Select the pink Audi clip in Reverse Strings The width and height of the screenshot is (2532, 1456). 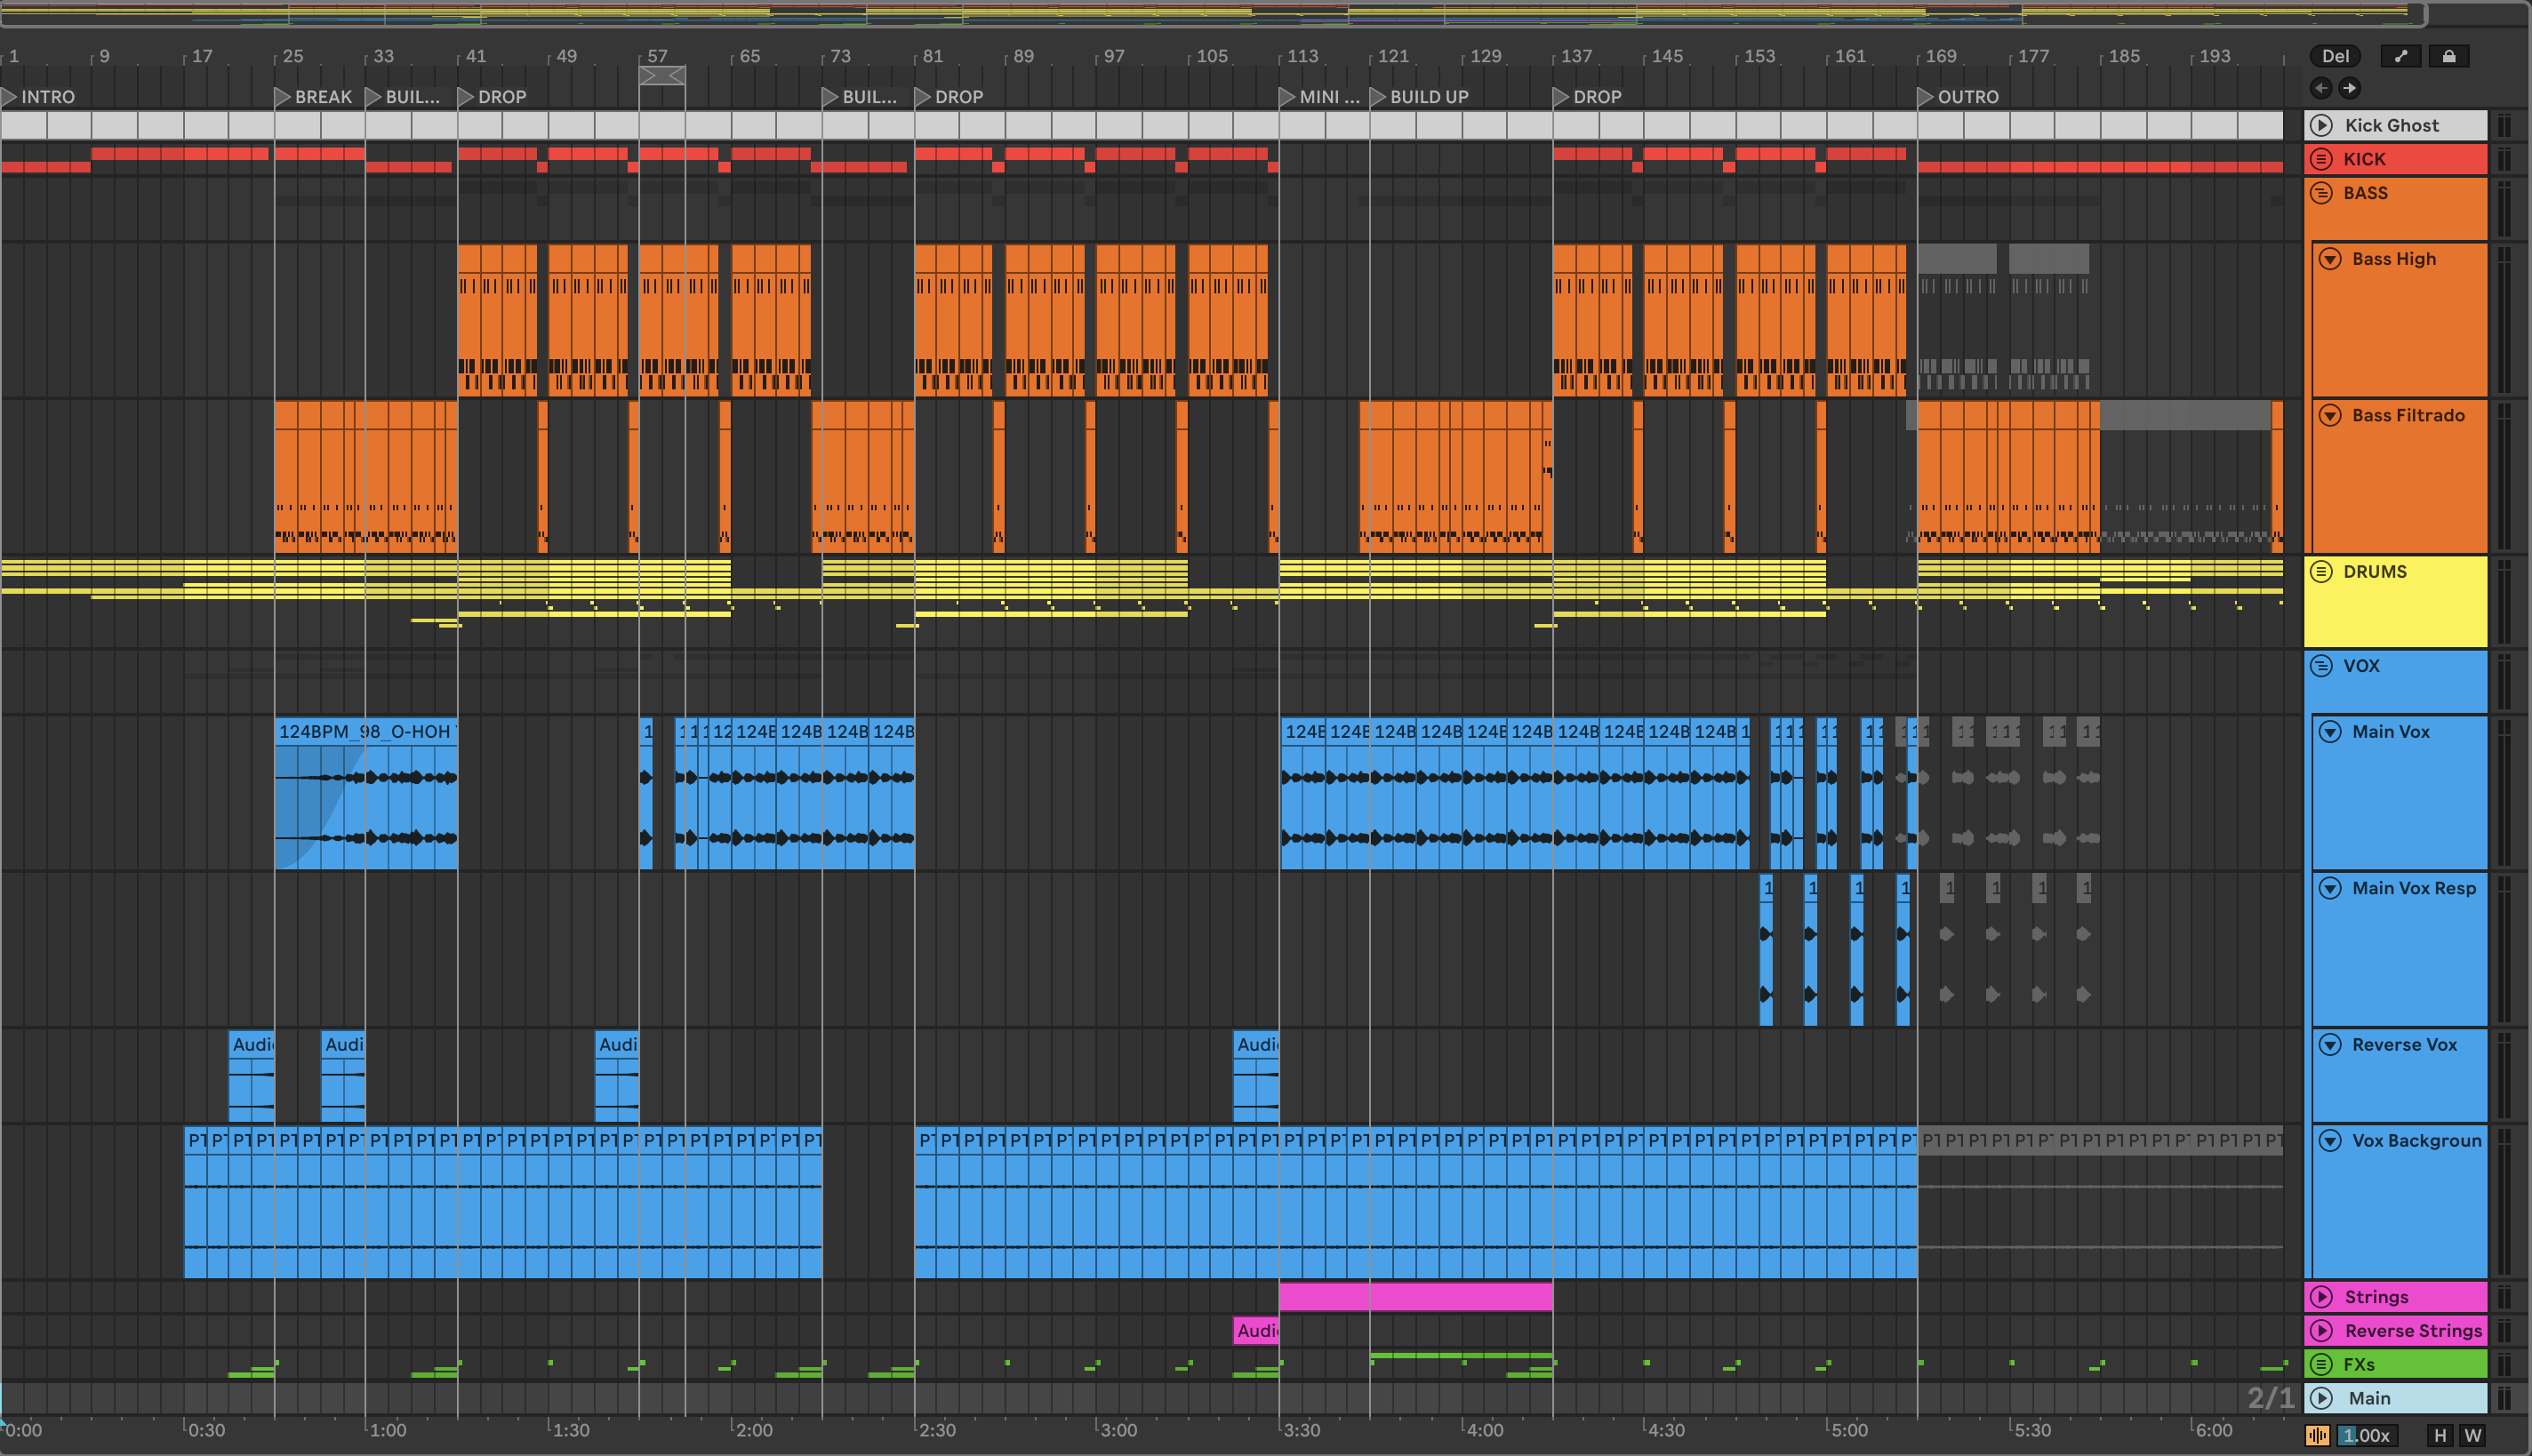point(1256,1331)
